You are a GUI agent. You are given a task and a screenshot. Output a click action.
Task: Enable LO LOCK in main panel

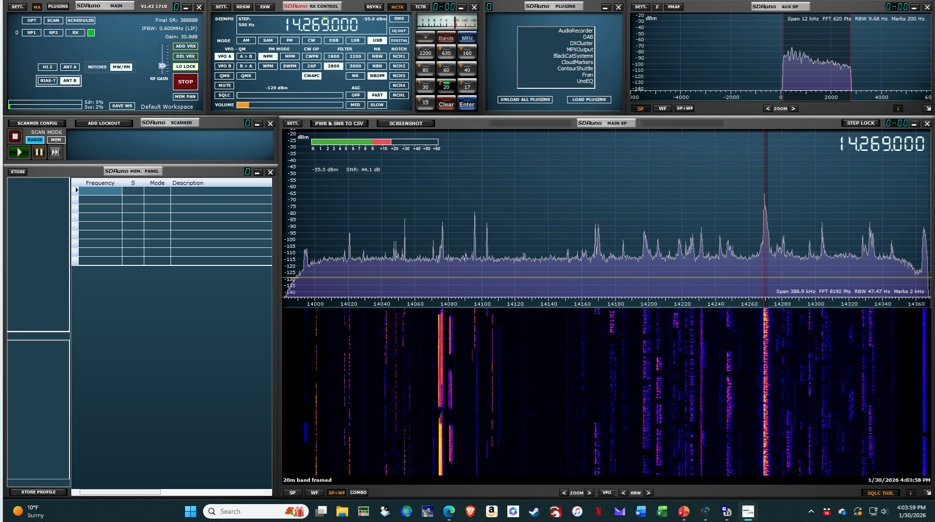tap(185, 66)
